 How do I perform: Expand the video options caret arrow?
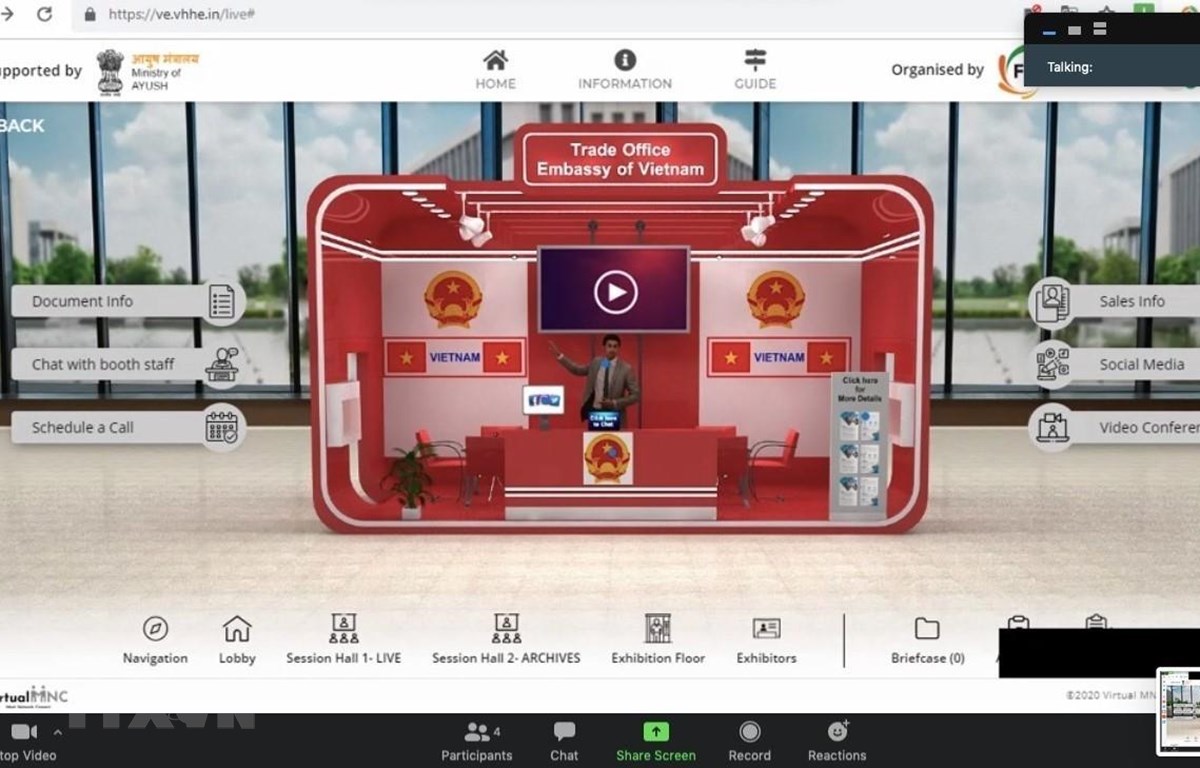point(57,732)
